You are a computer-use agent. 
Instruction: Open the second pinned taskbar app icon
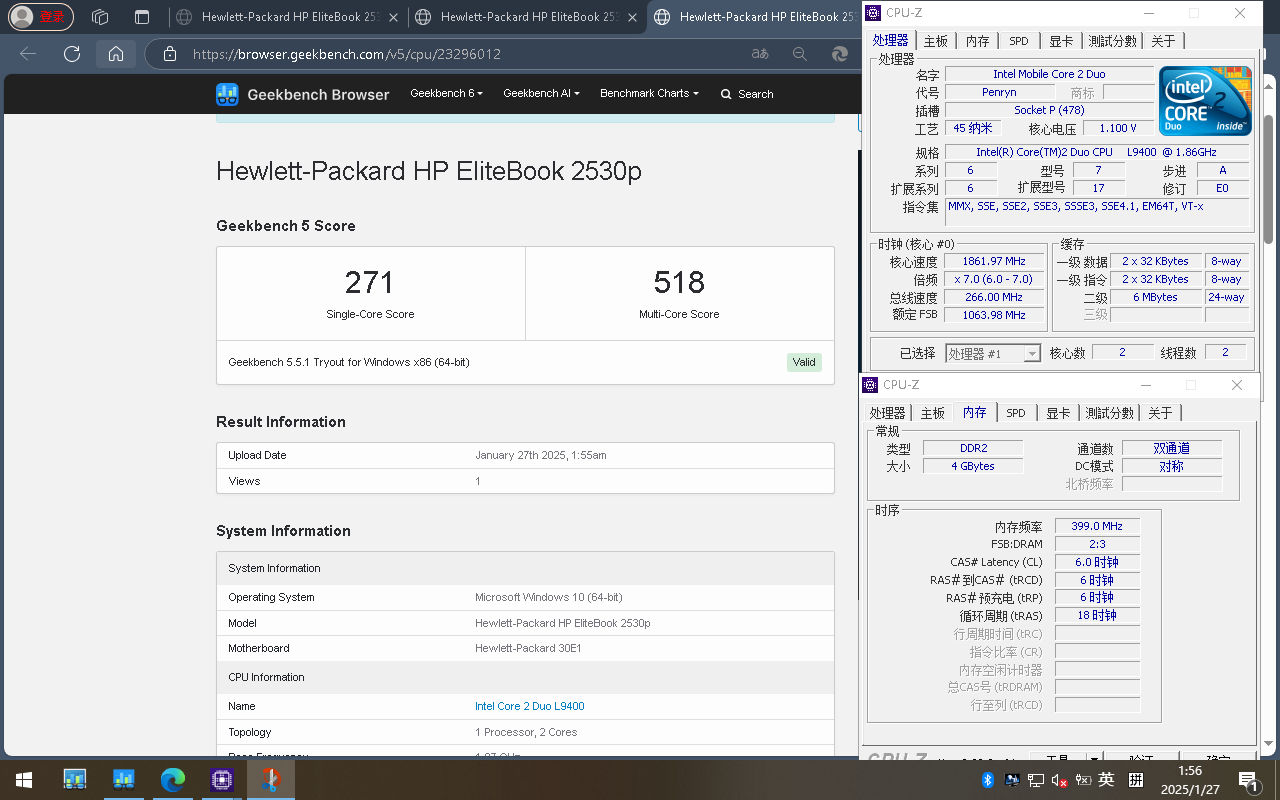(x=124, y=779)
